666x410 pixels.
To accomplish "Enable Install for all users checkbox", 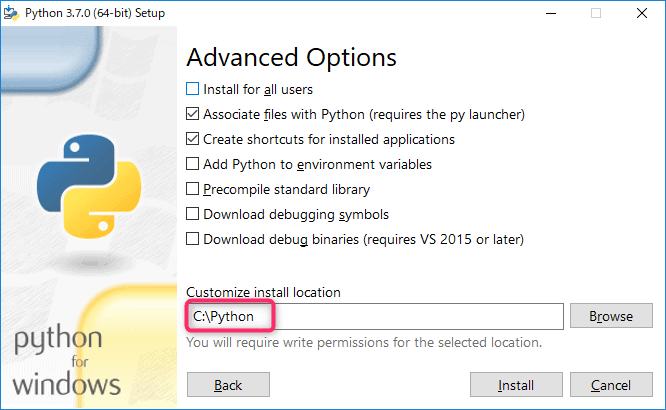I will 193,89.
